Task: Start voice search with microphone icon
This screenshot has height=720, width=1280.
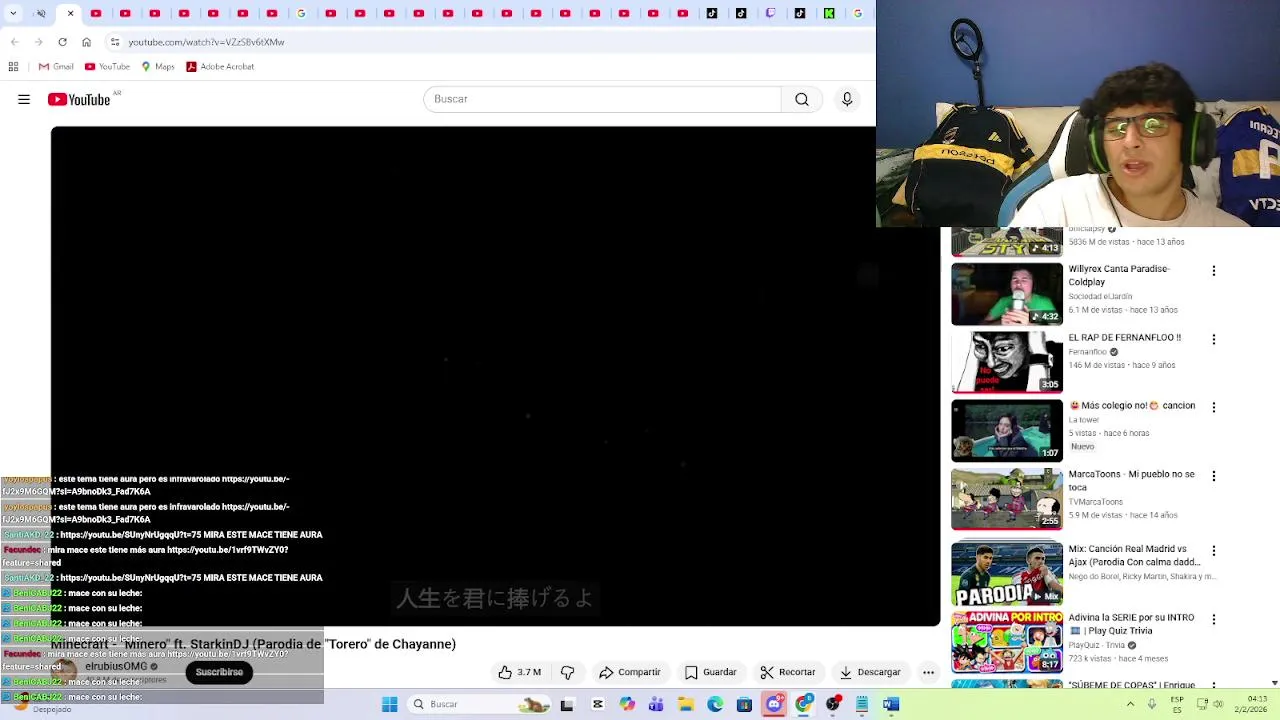Action: click(x=847, y=99)
